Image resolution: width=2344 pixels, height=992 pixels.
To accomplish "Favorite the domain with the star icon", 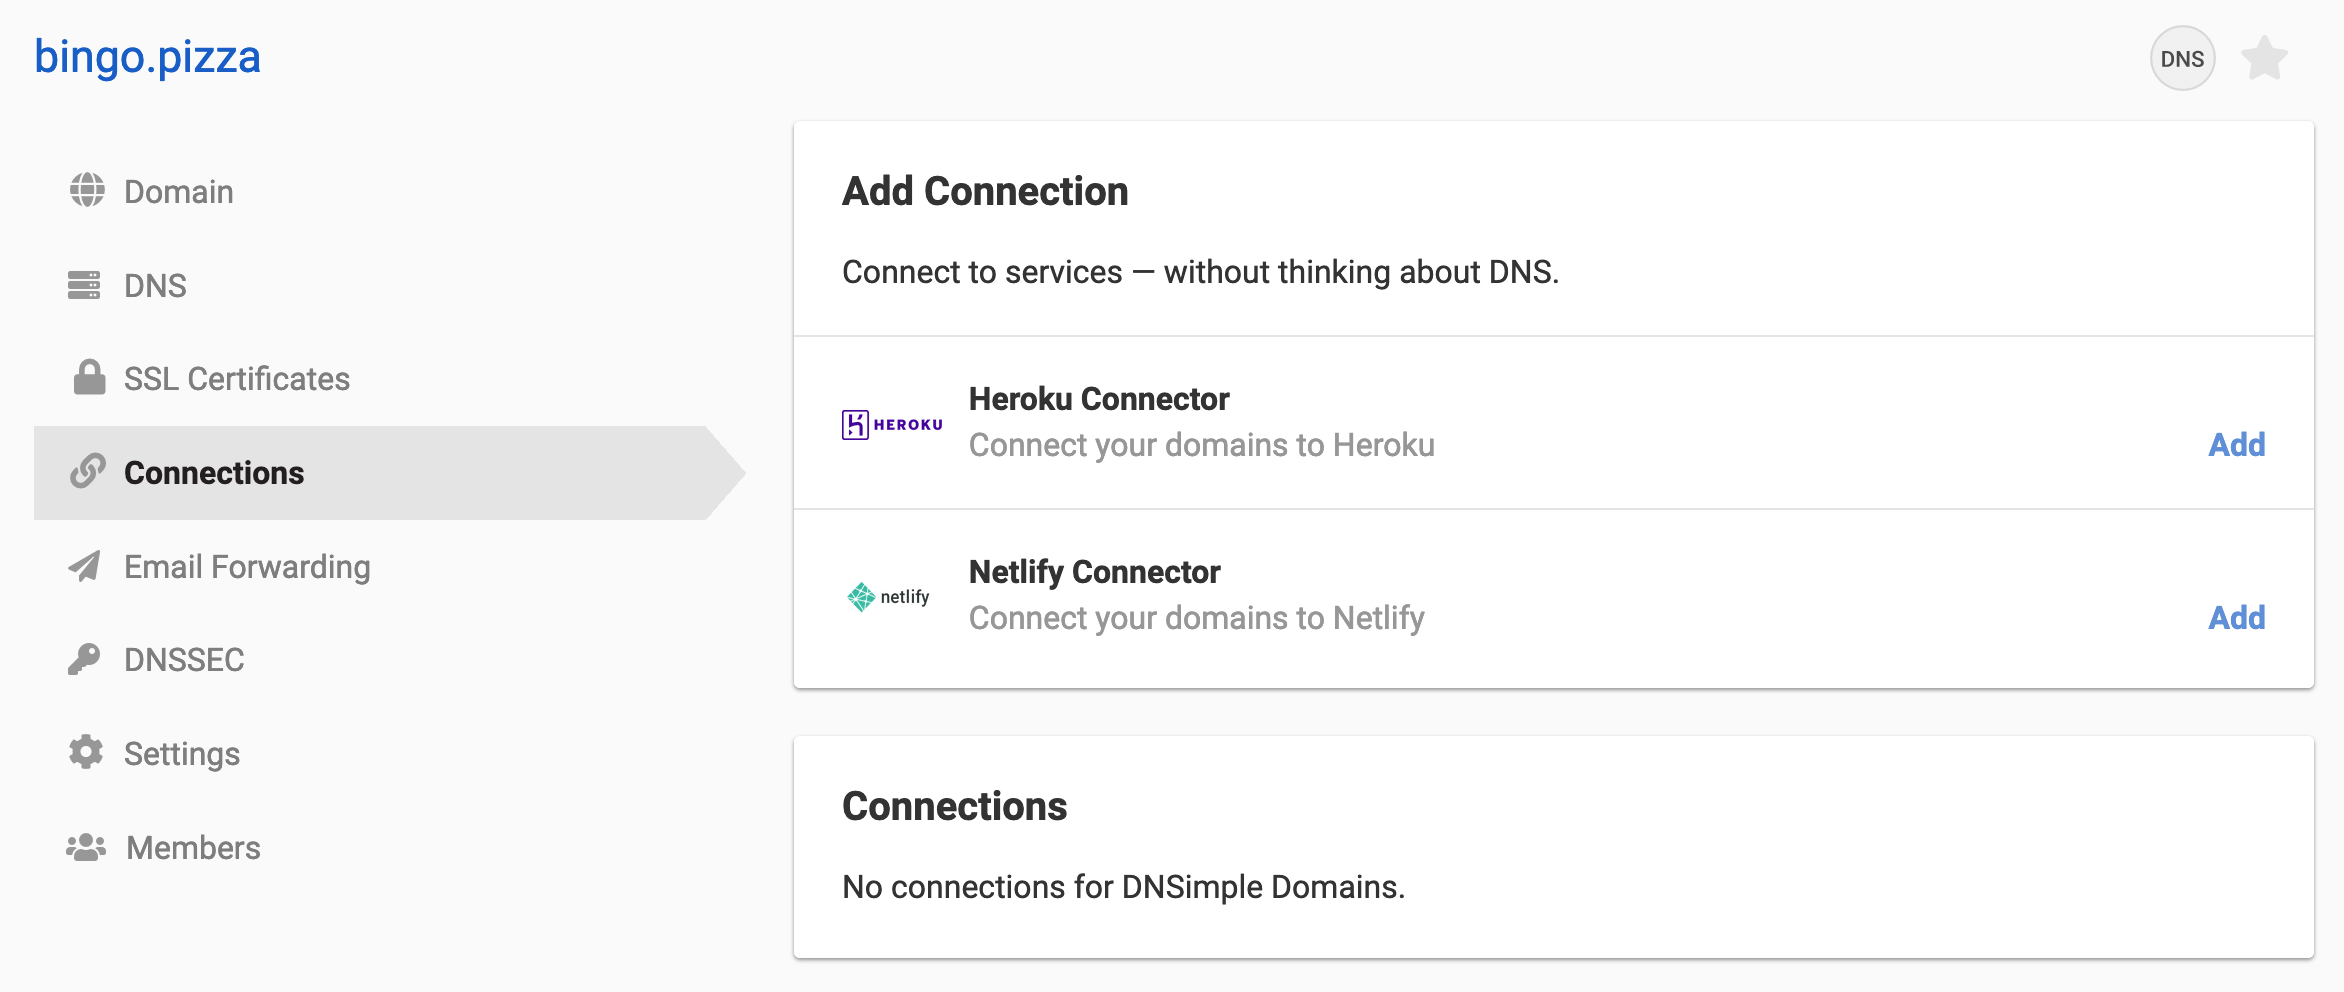I will [x=2265, y=58].
